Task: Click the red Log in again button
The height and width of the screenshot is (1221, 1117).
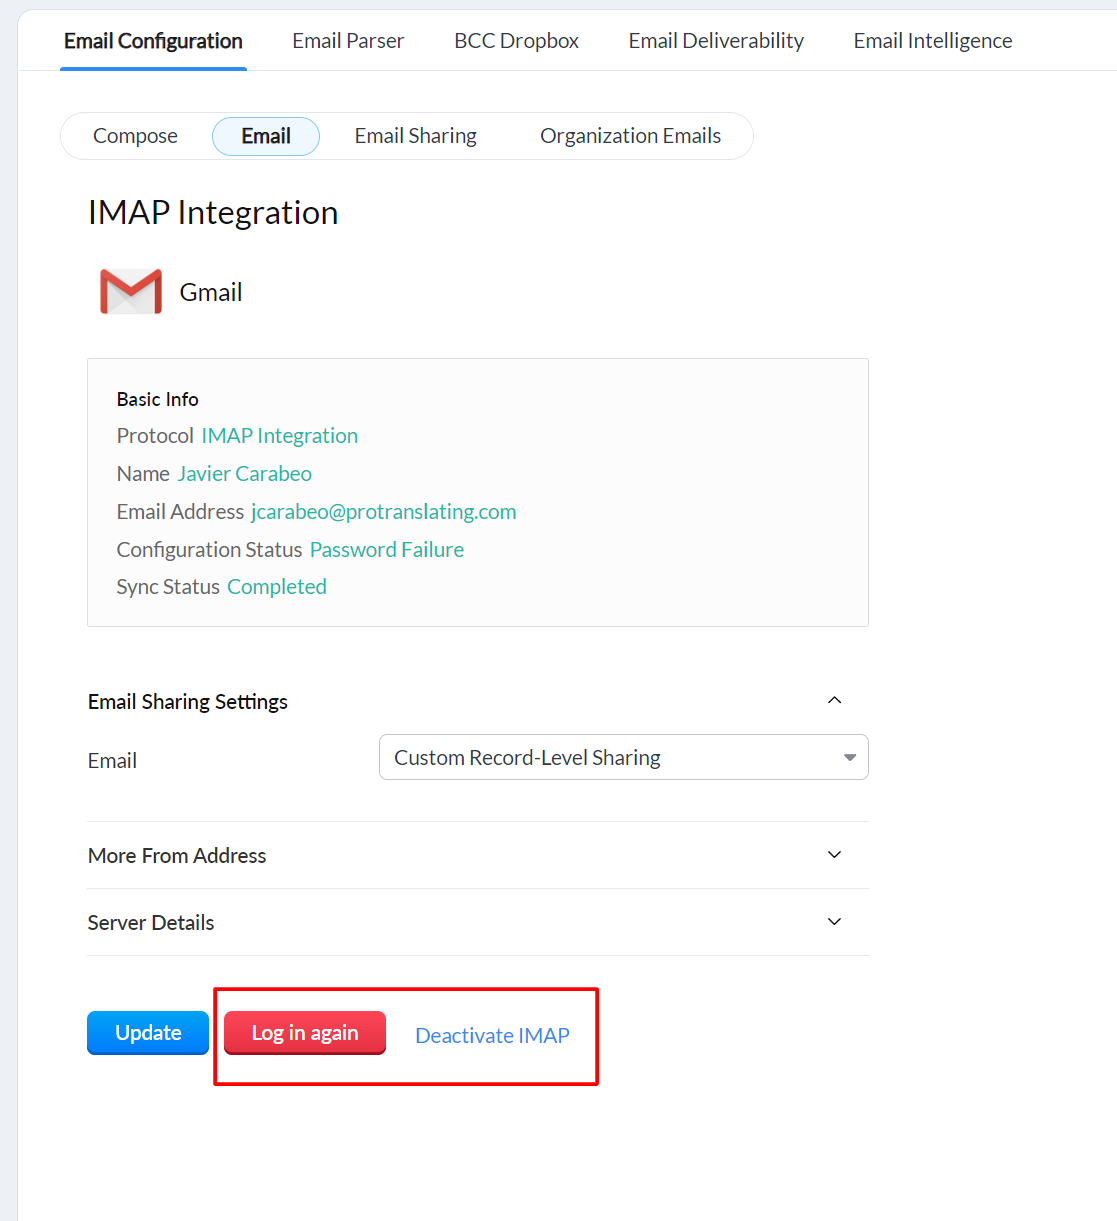Action: point(305,1033)
